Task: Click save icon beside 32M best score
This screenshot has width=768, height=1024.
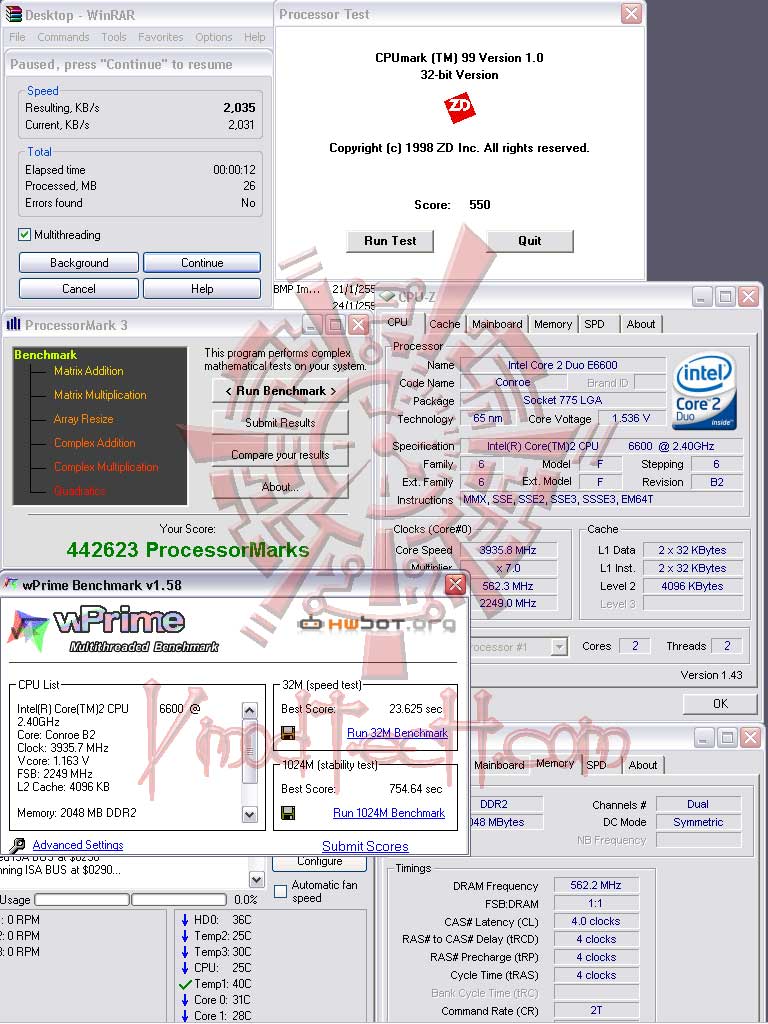Action: pos(287,733)
